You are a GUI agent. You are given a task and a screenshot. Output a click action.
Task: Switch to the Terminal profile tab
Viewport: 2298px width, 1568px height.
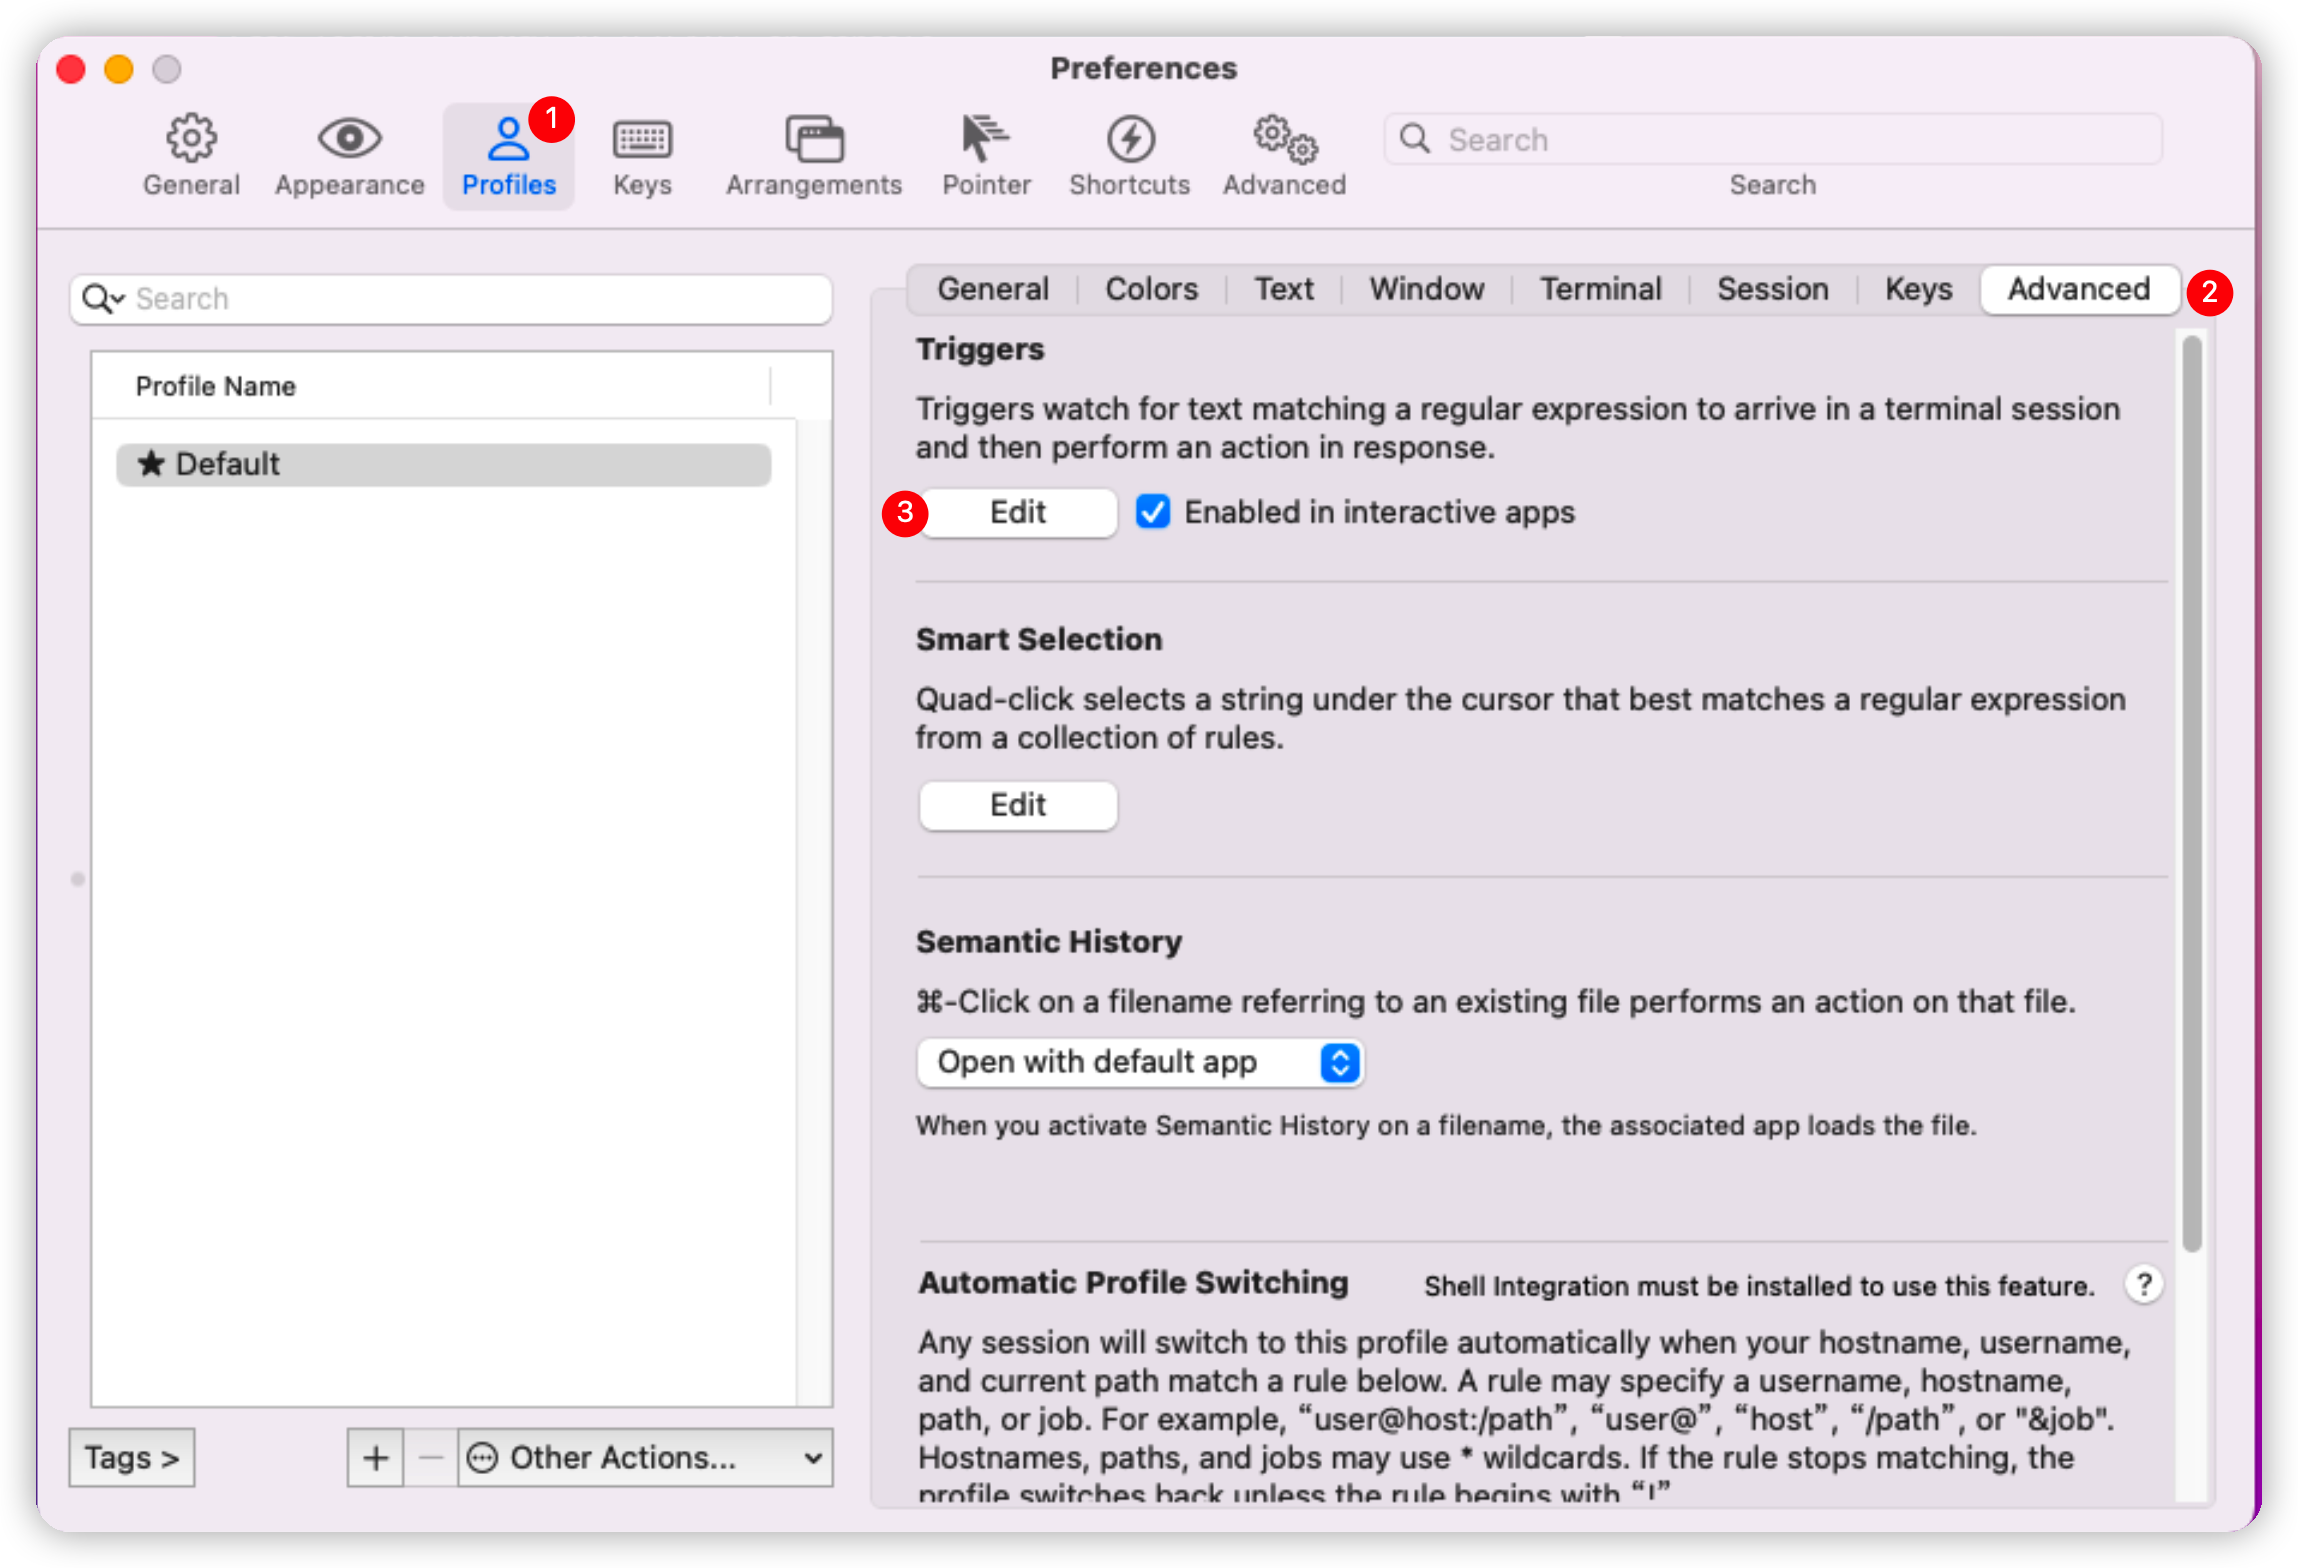click(1600, 289)
